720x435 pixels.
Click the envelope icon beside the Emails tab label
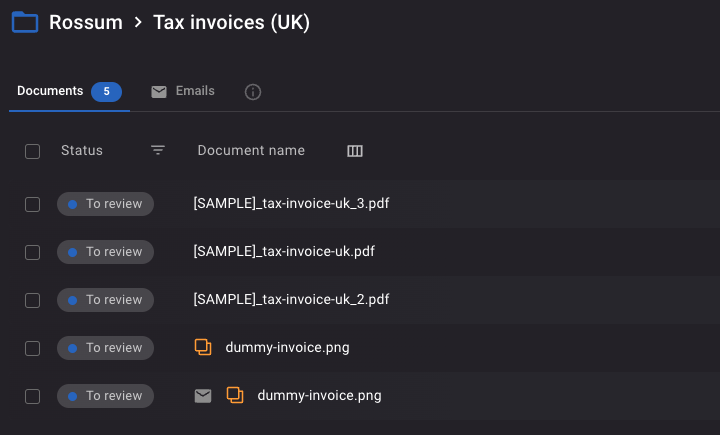pos(159,92)
